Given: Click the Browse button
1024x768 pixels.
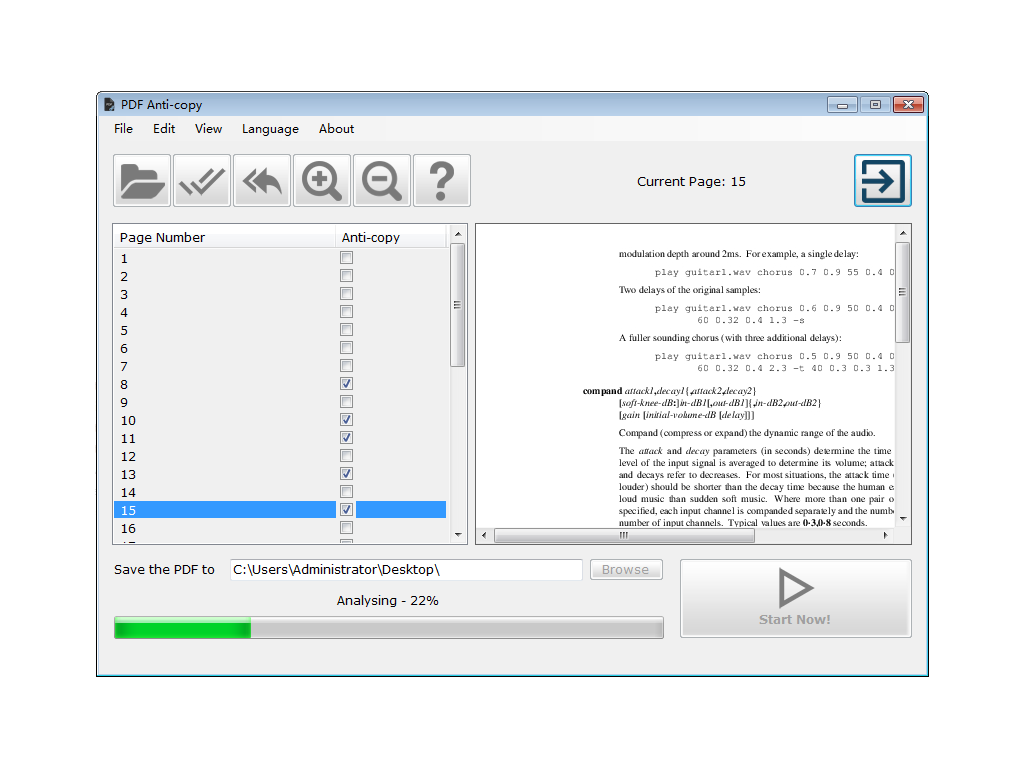Looking at the screenshot, I should [x=626, y=569].
